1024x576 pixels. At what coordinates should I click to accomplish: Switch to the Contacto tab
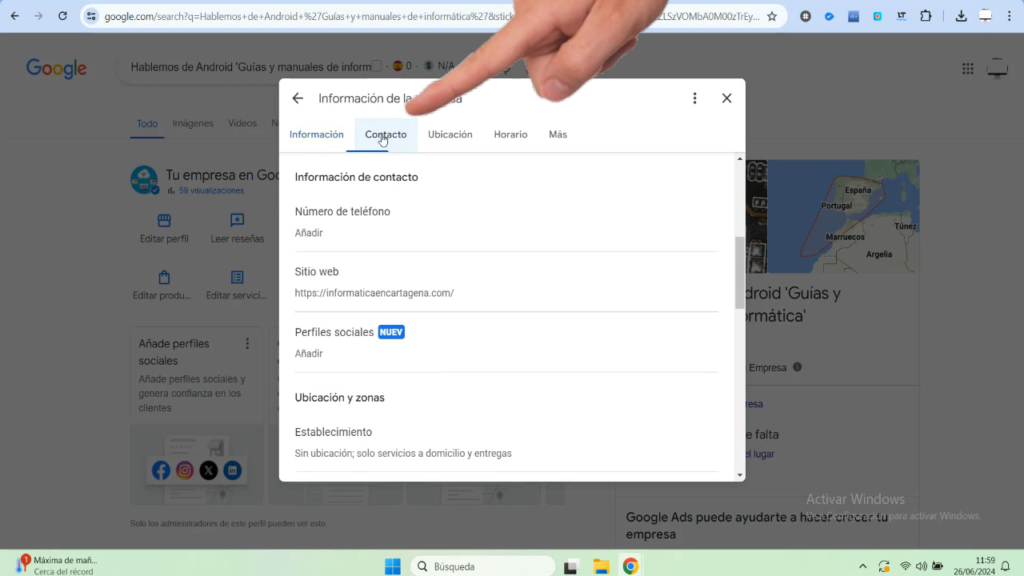coord(385,134)
